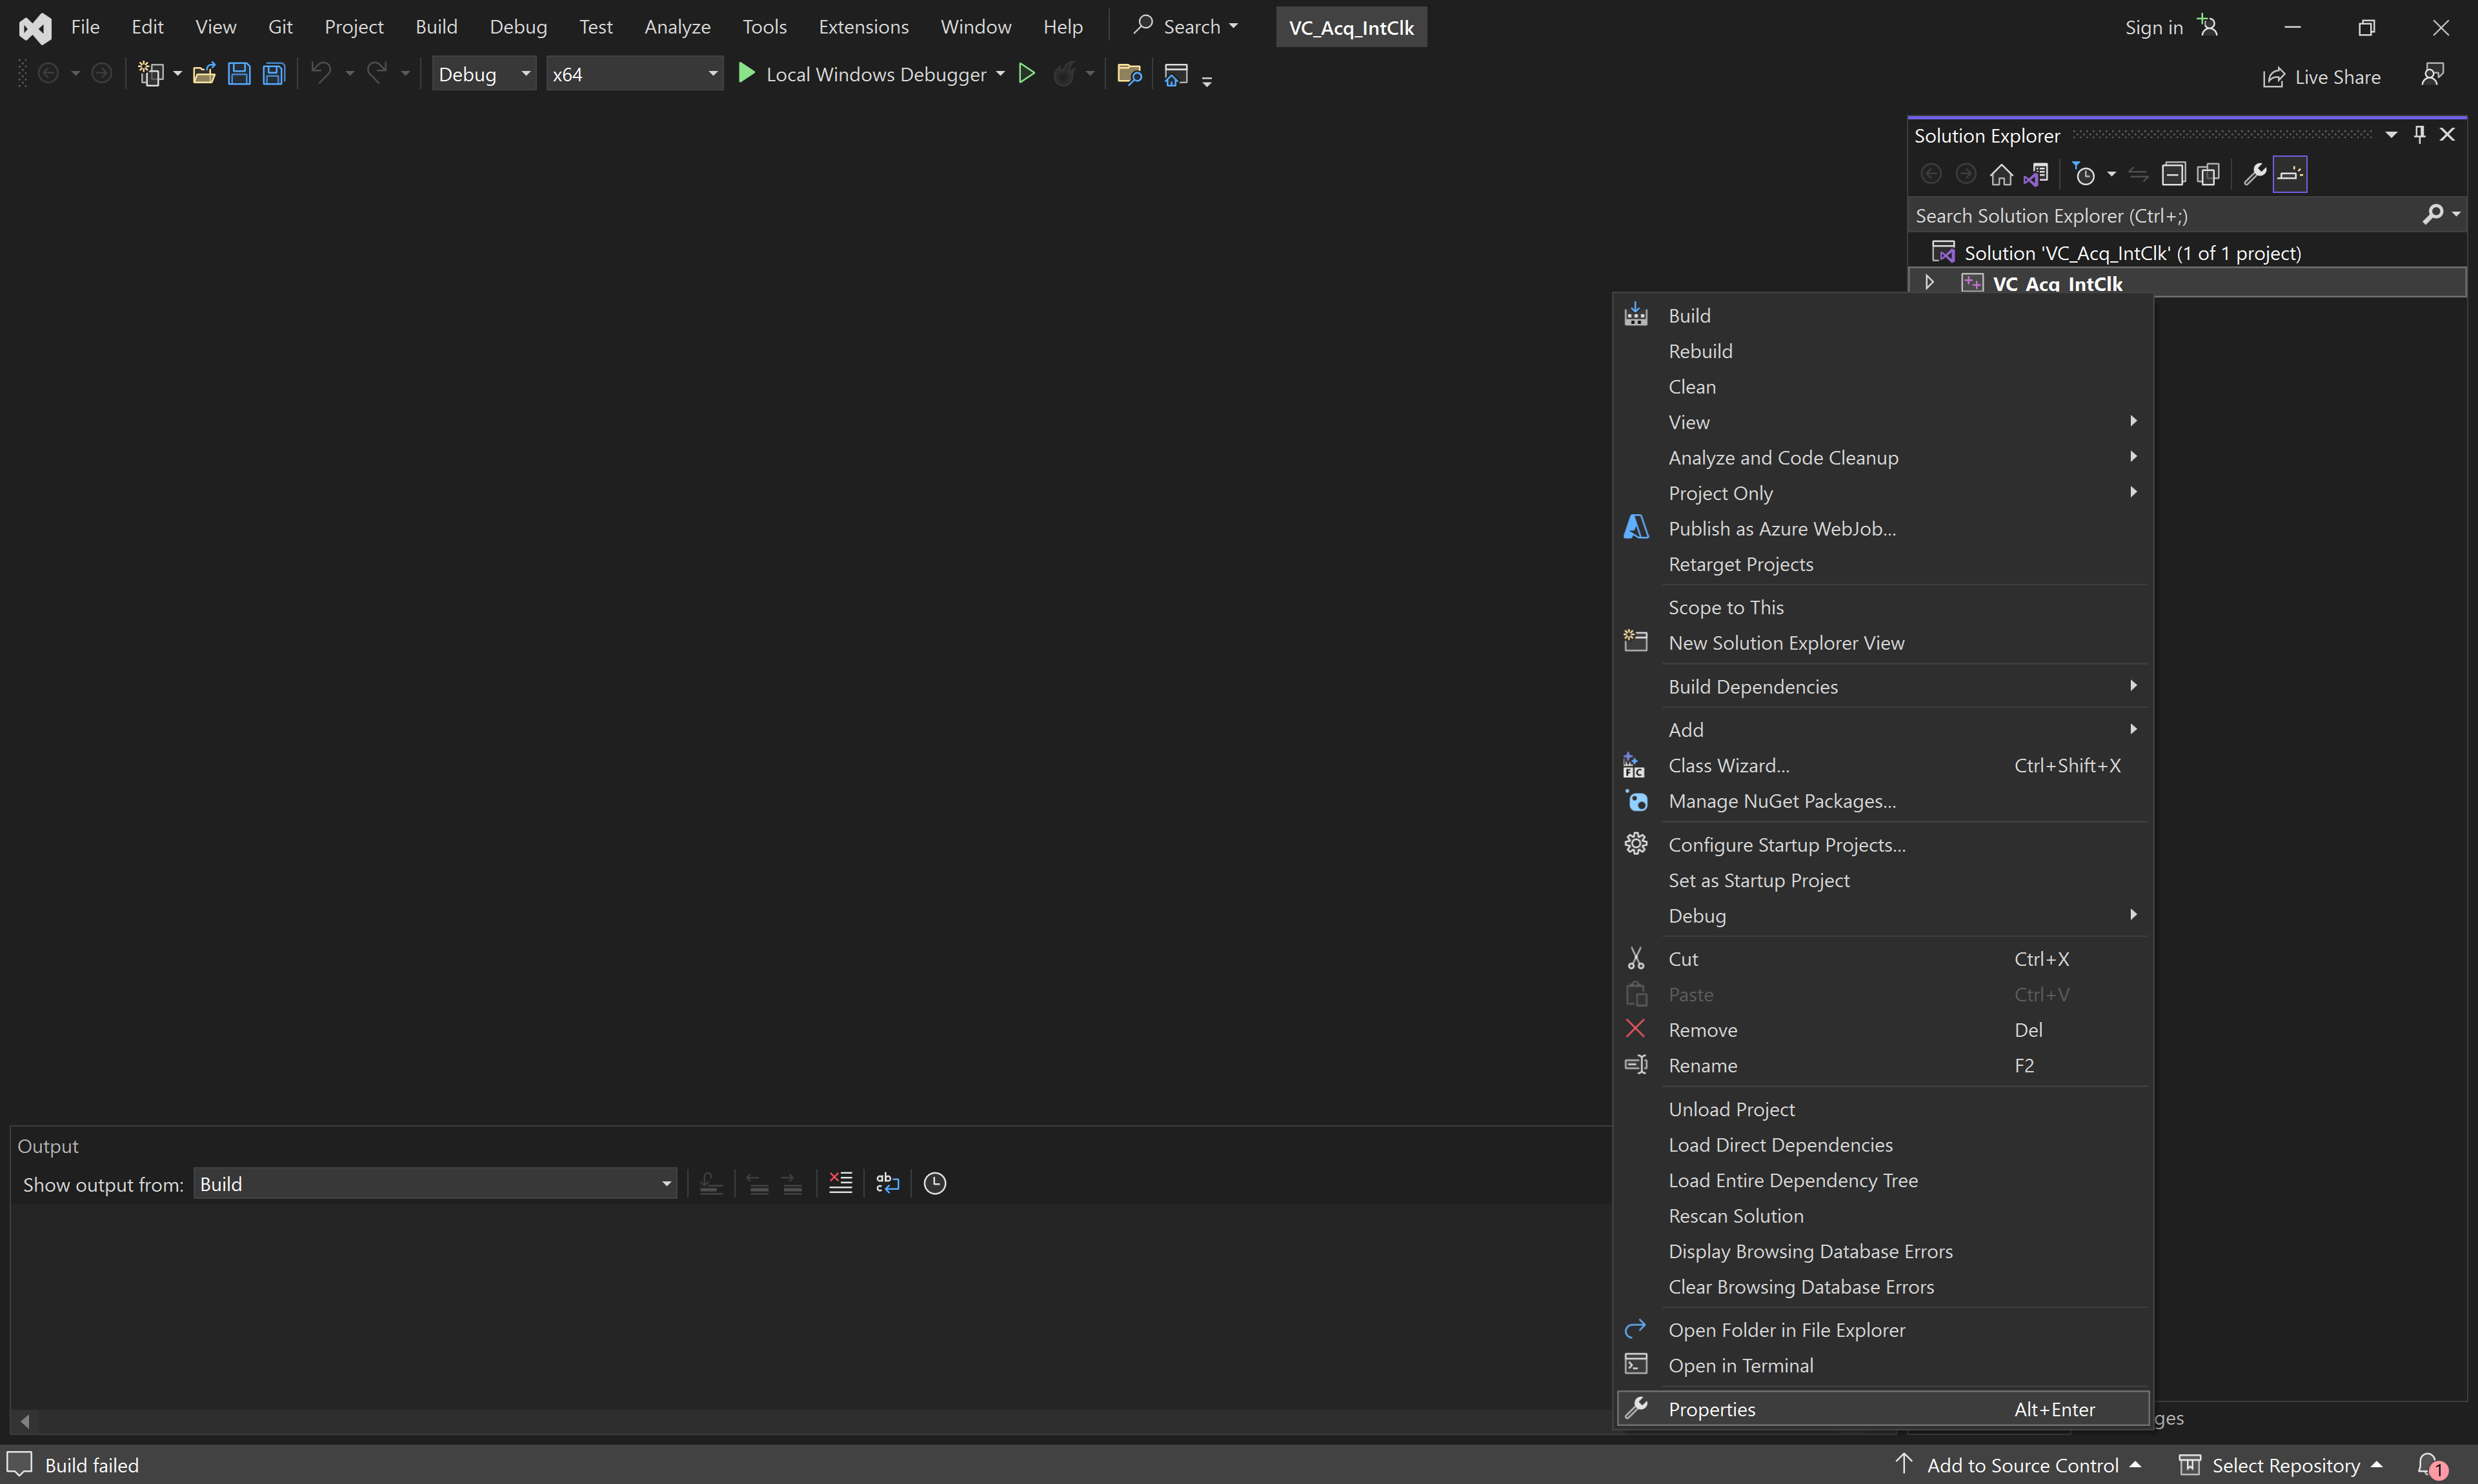Open the Add submenu in context menu
The image size is (2478, 1484).
pyautogui.click(x=1882, y=730)
